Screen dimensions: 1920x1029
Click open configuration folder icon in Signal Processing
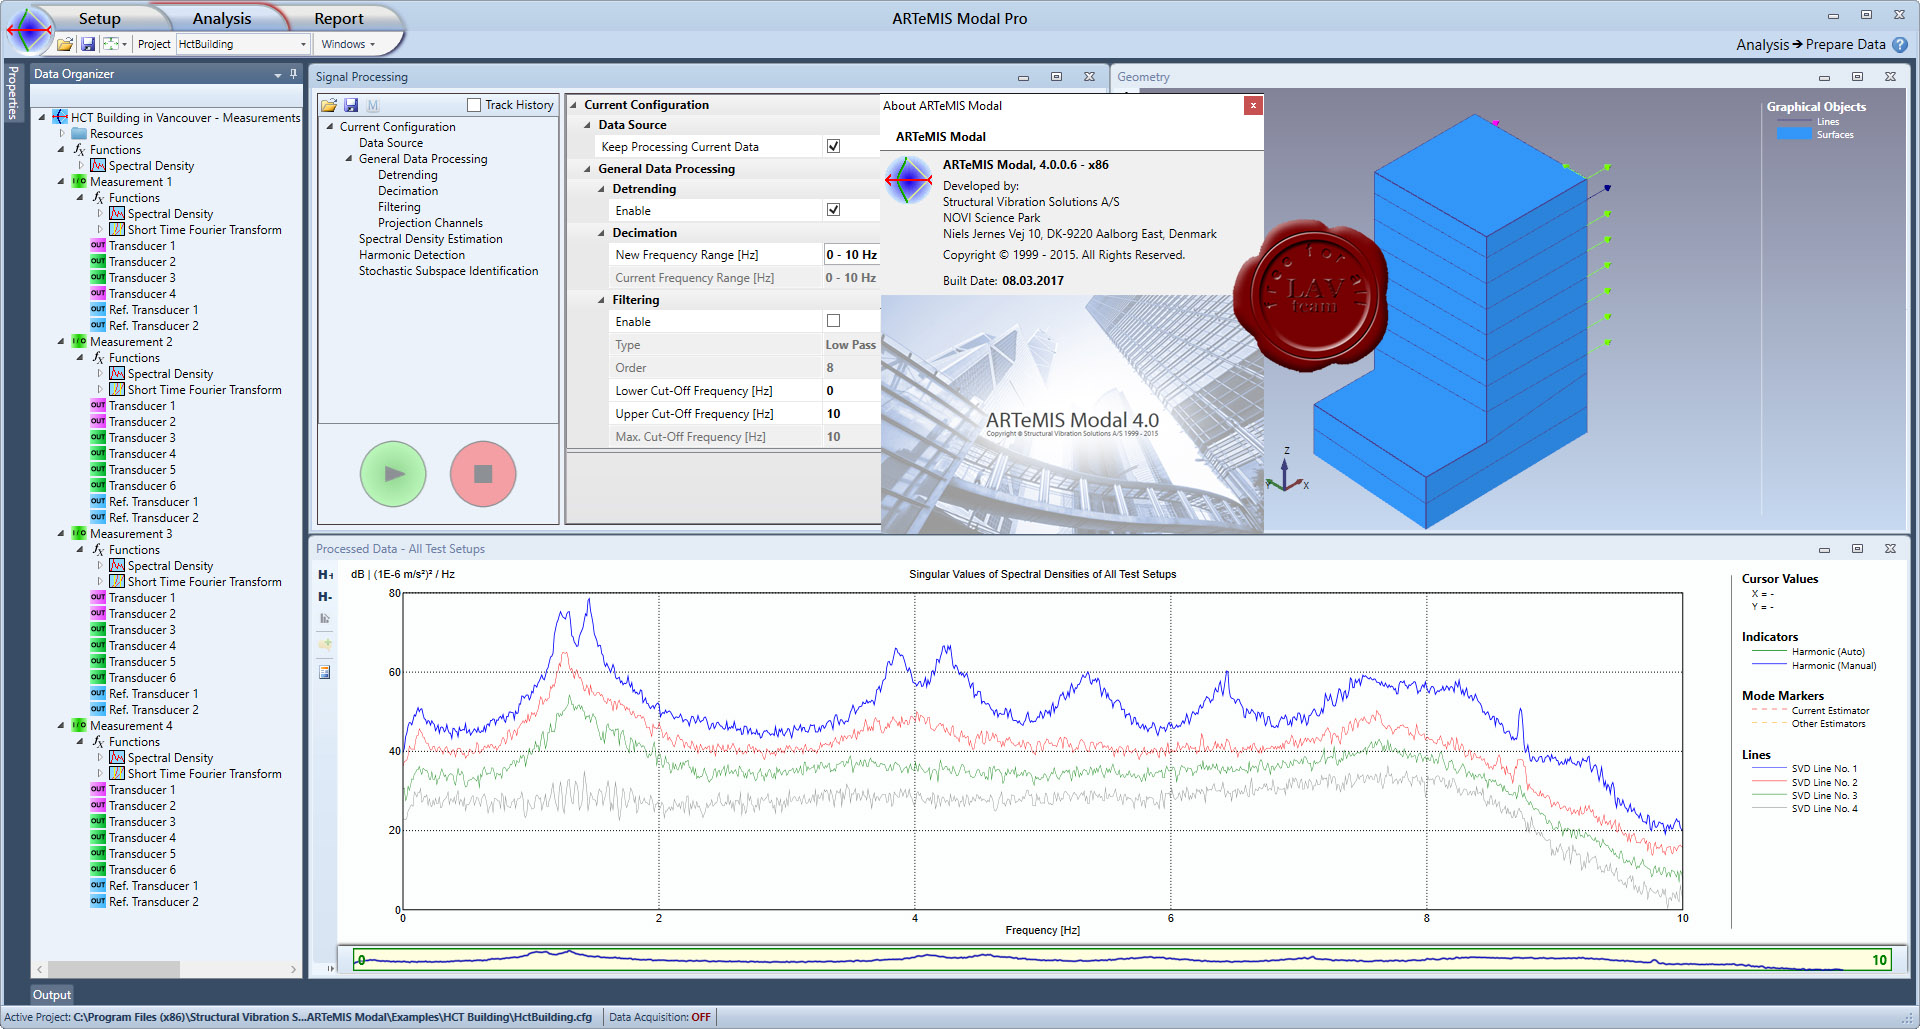click(x=329, y=105)
